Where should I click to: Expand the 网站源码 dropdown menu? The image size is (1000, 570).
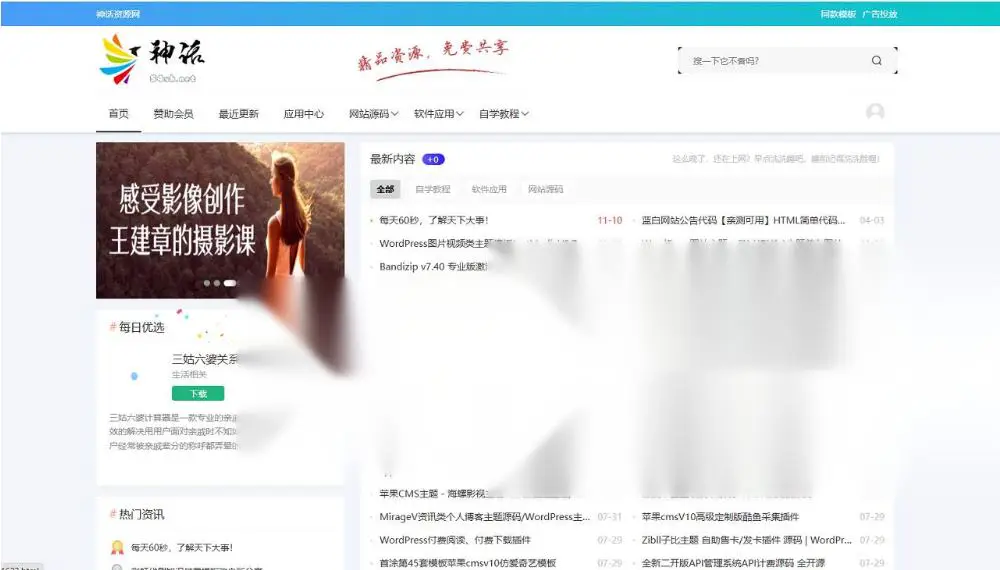pyautogui.click(x=373, y=114)
